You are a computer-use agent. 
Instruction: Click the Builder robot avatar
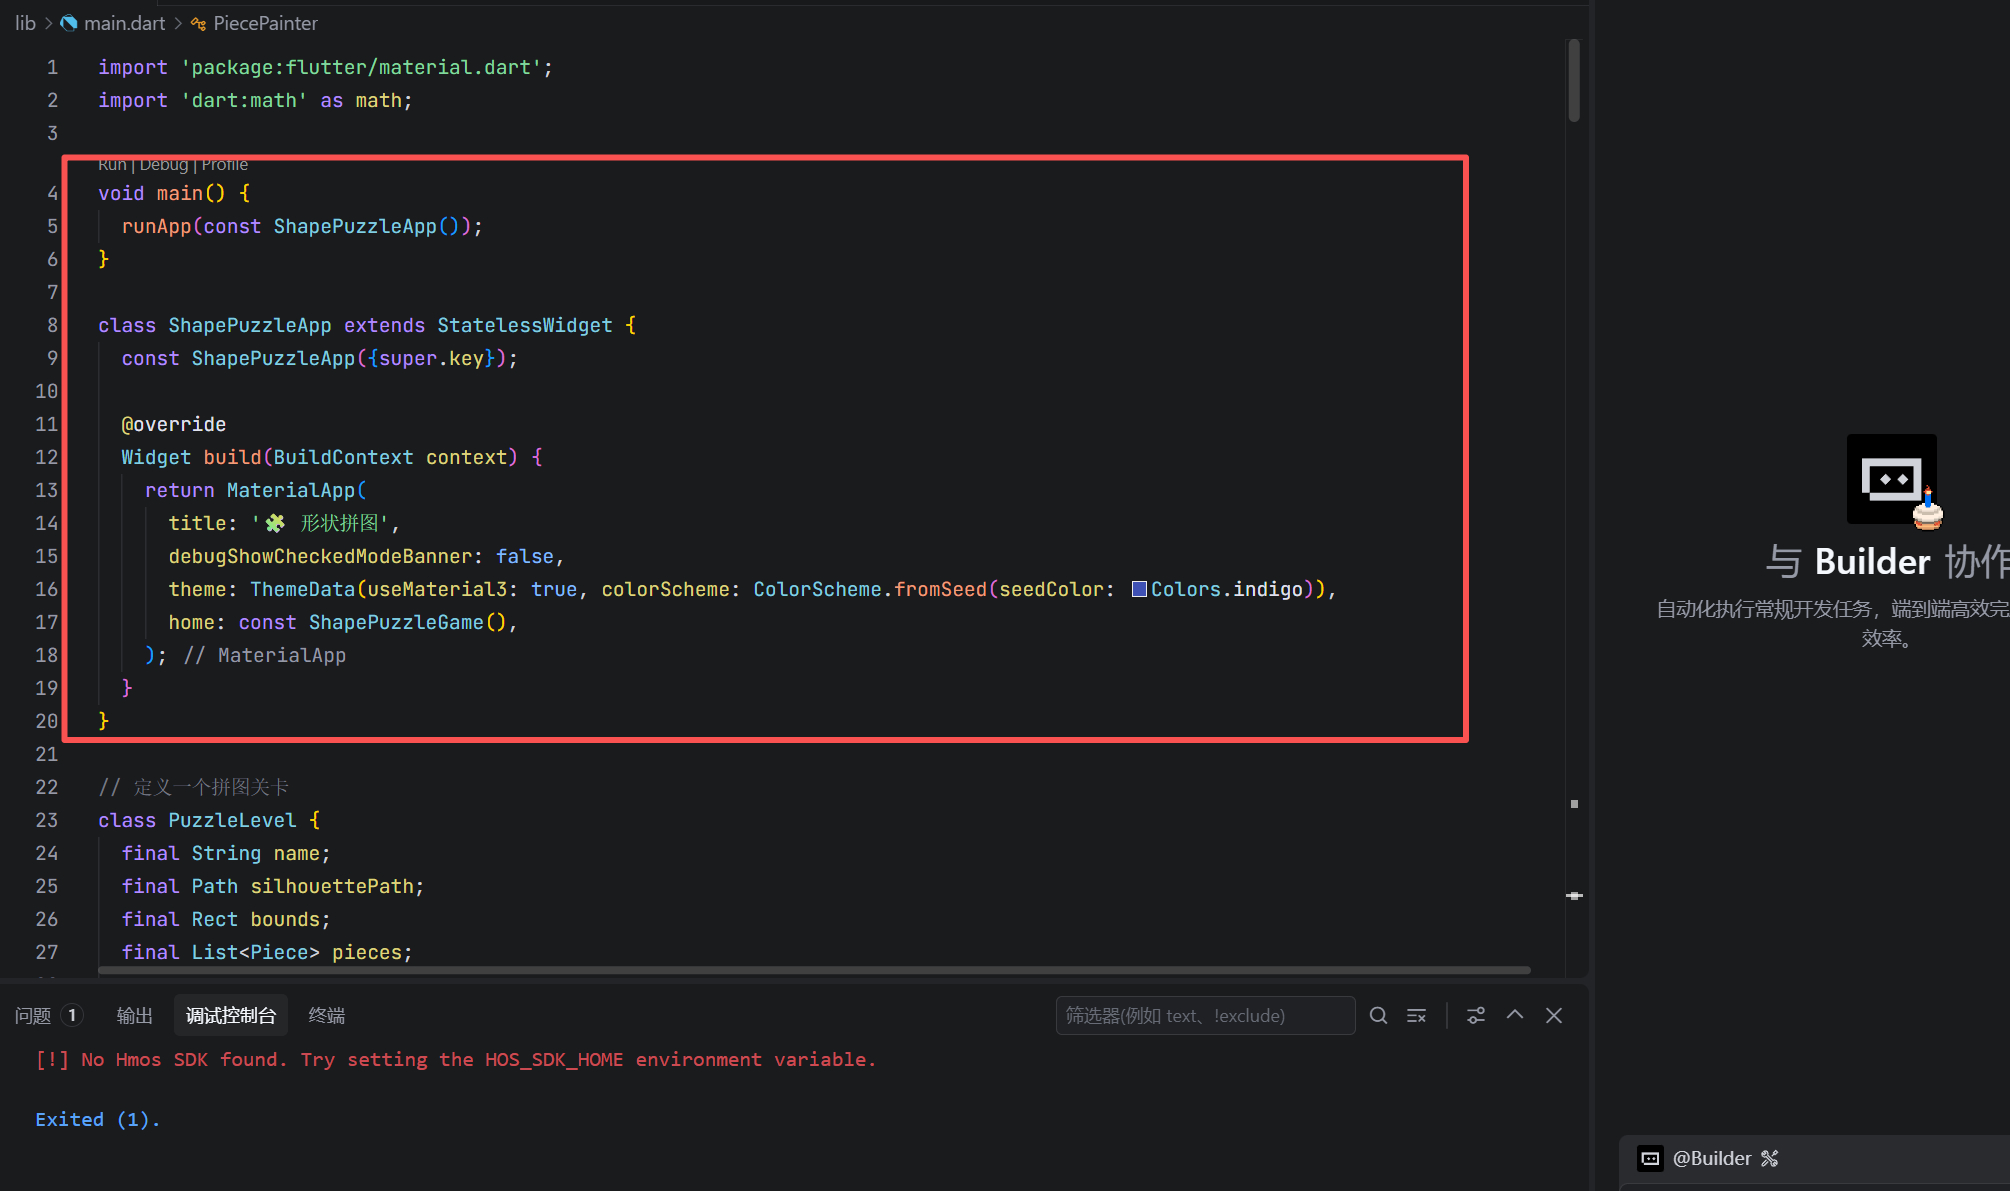click(x=1891, y=479)
